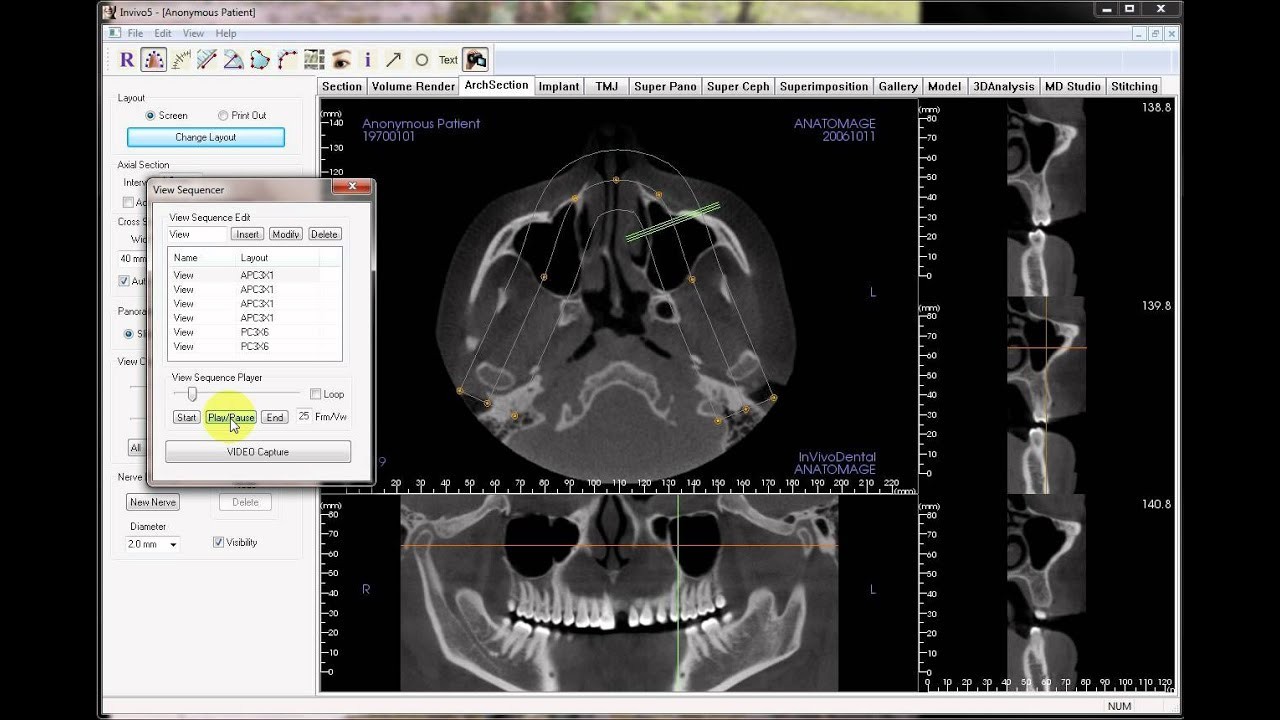This screenshot has height=720, width=1280.
Task: Toggle the Loop checkbox
Action: pos(315,394)
